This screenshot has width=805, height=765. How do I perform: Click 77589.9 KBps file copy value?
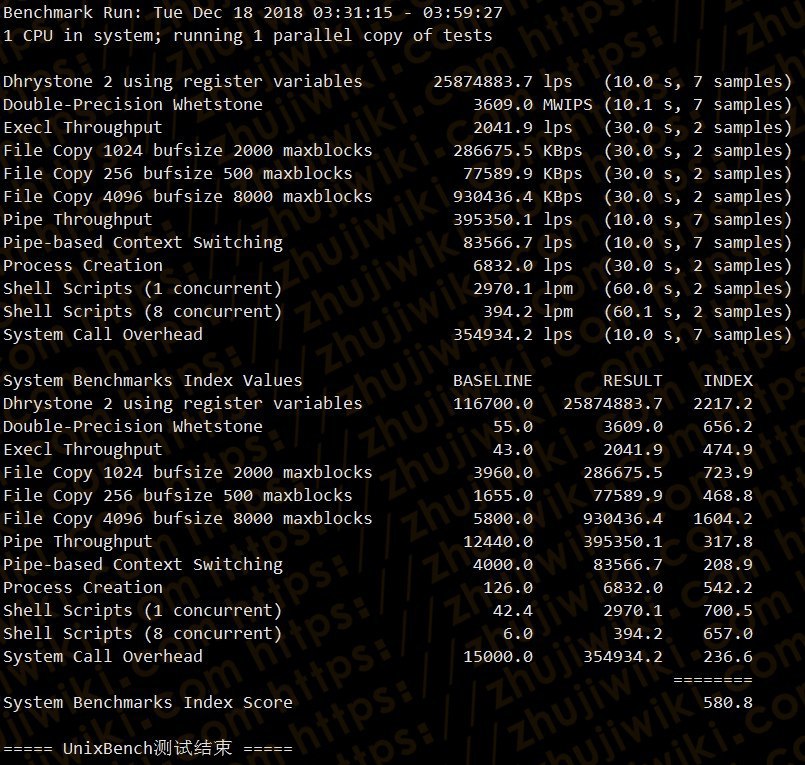tap(523, 174)
